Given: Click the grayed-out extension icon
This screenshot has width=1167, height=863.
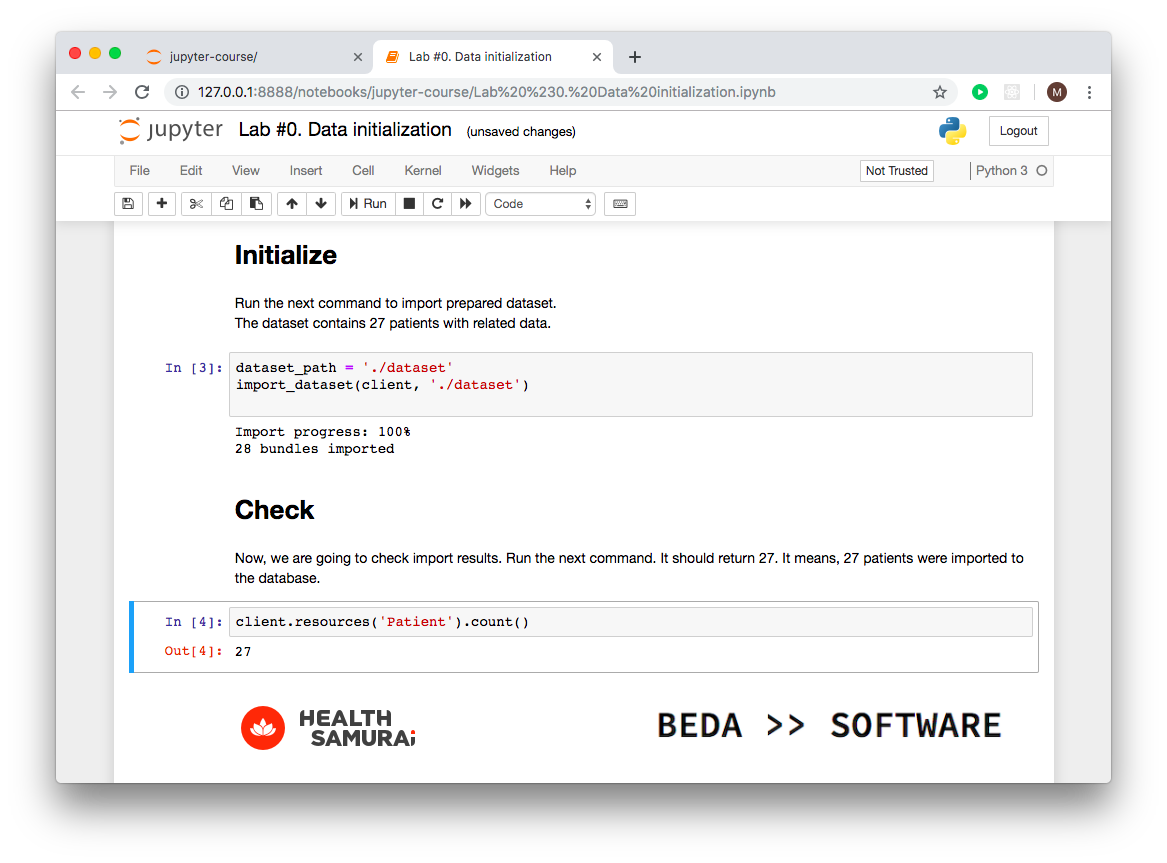Looking at the screenshot, I should click(1011, 92).
